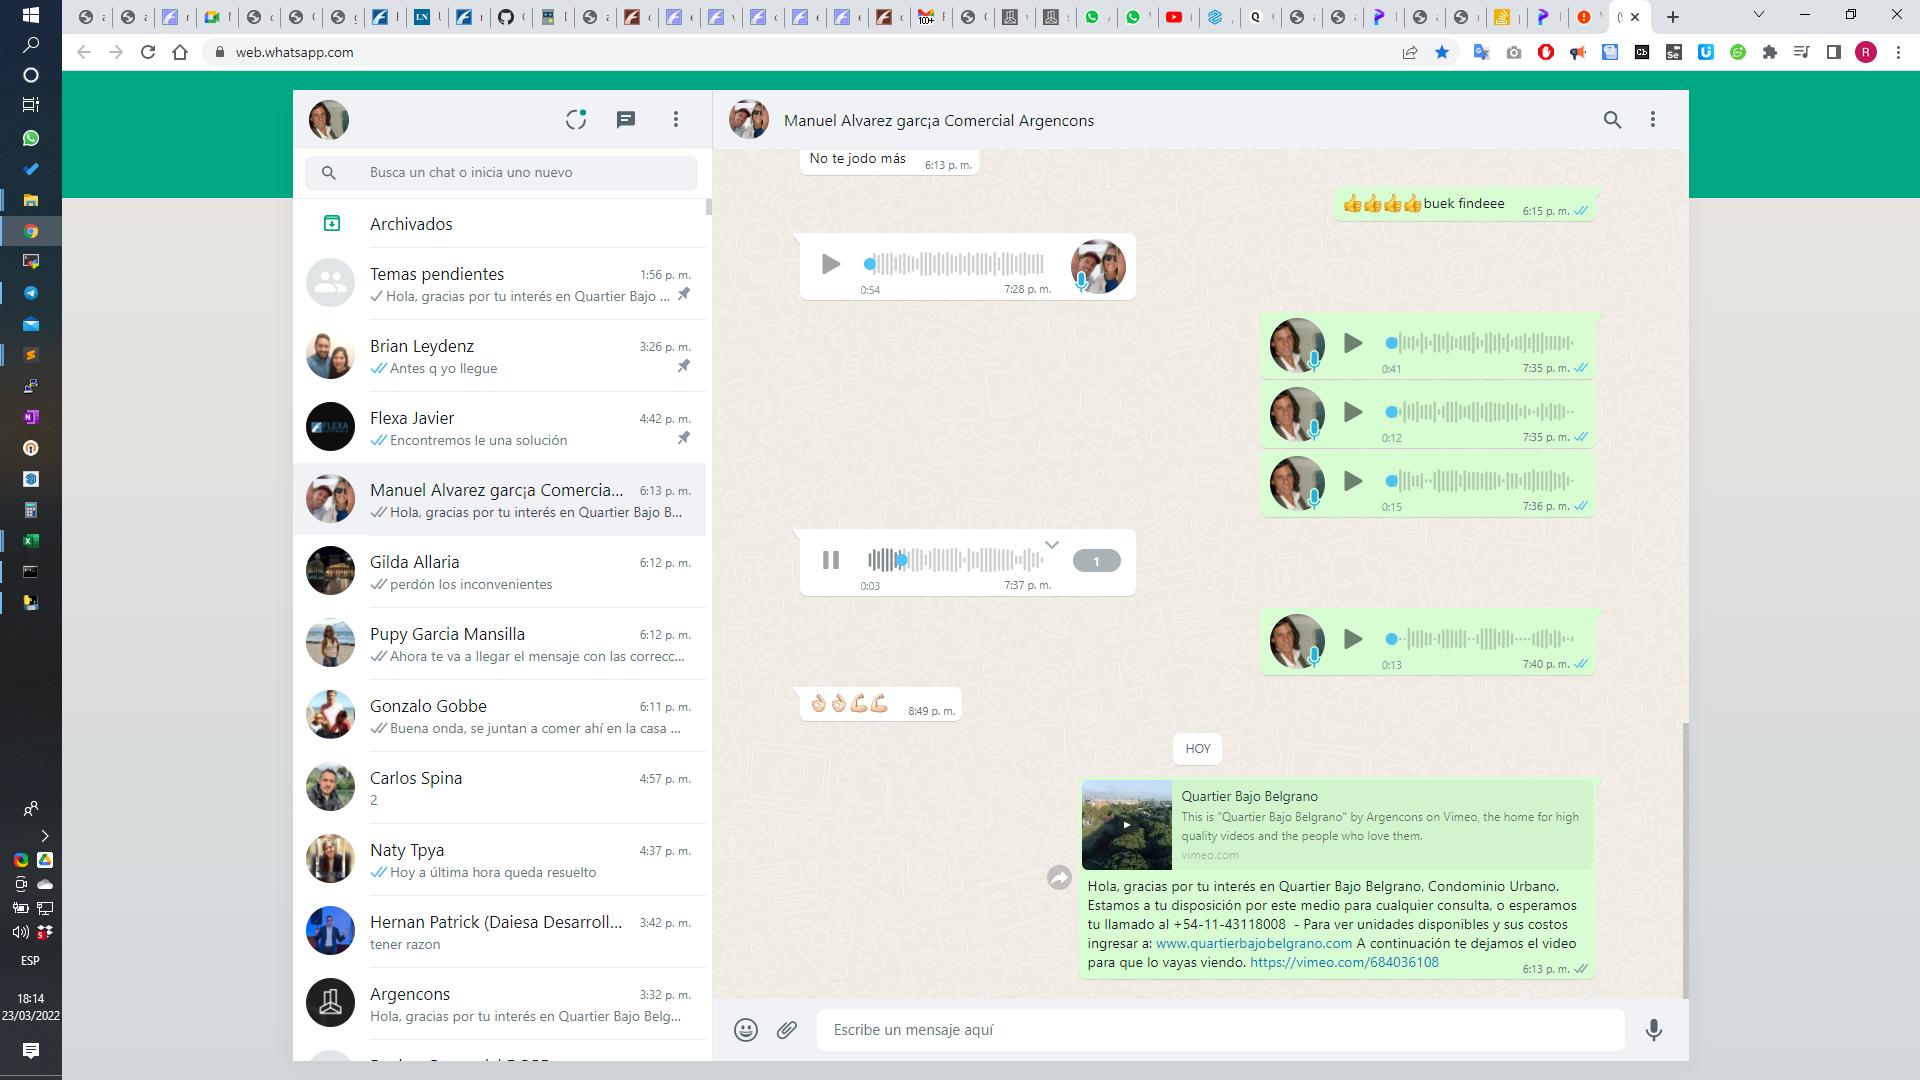Image resolution: width=1920 pixels, height=1080 pixels.
Task: Open Chrome profile avatar R
Action: click(x=1866, y=52)
